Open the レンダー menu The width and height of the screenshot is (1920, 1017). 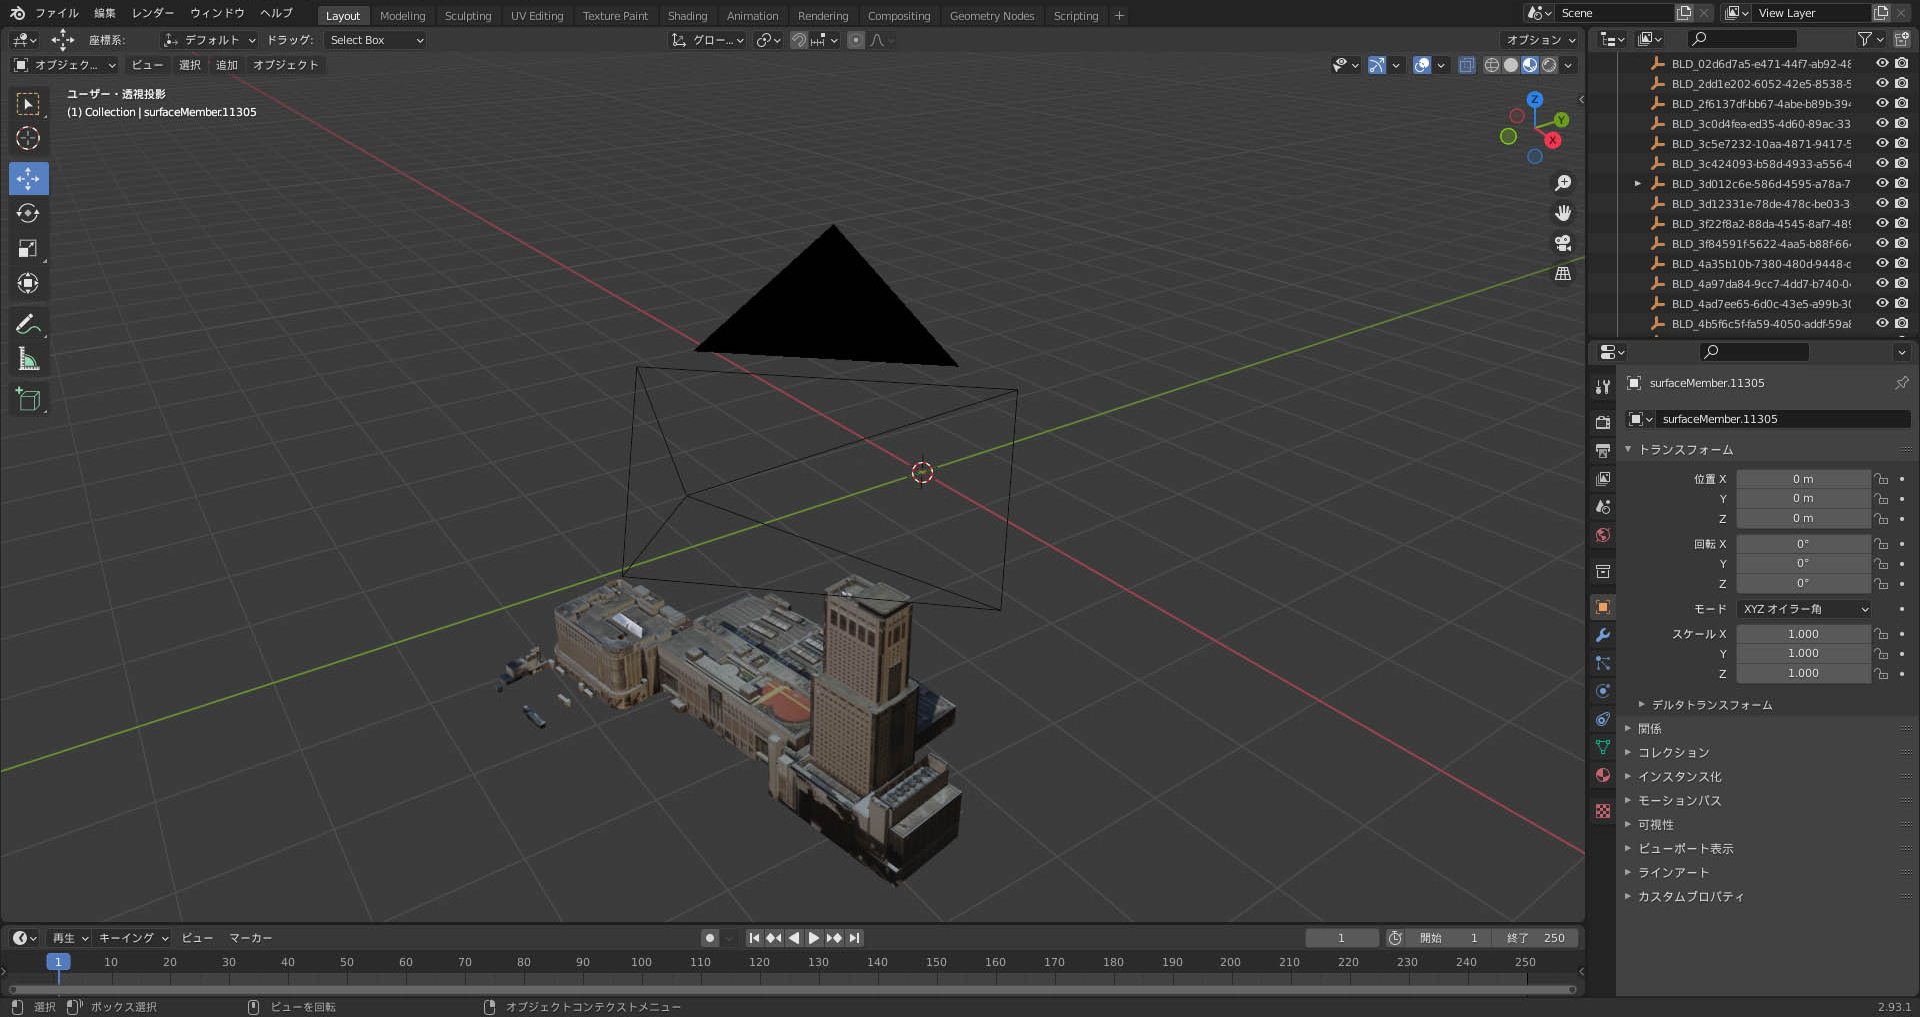click(152, 13)
